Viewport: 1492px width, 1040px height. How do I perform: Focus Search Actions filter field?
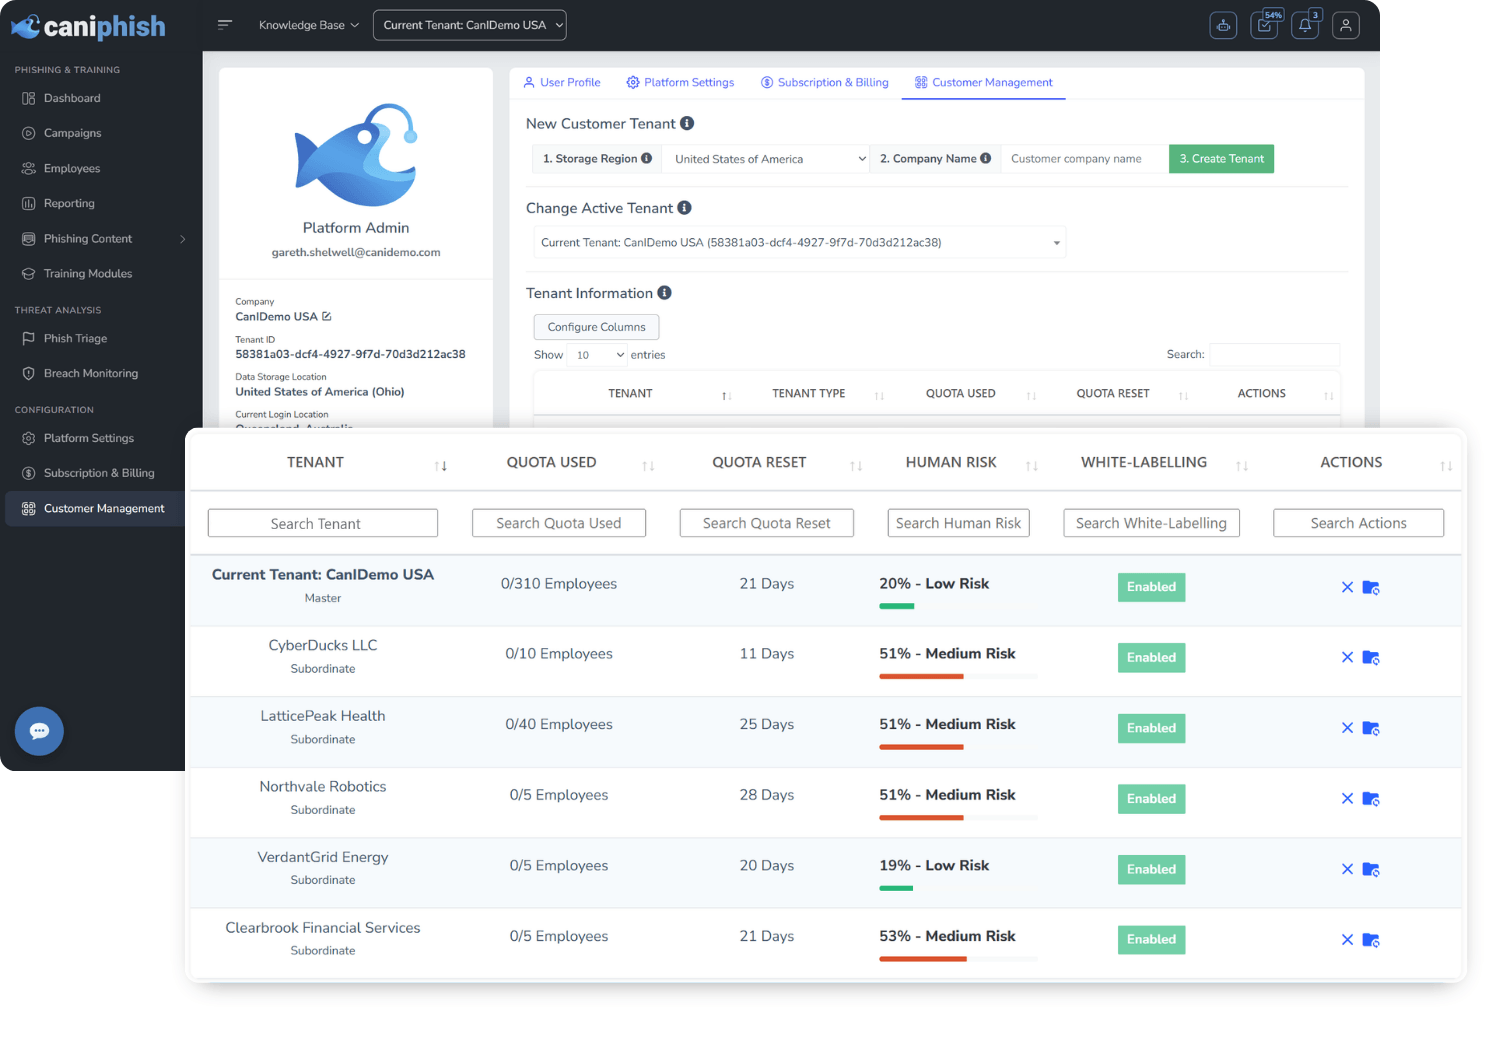pos(1358,523)
